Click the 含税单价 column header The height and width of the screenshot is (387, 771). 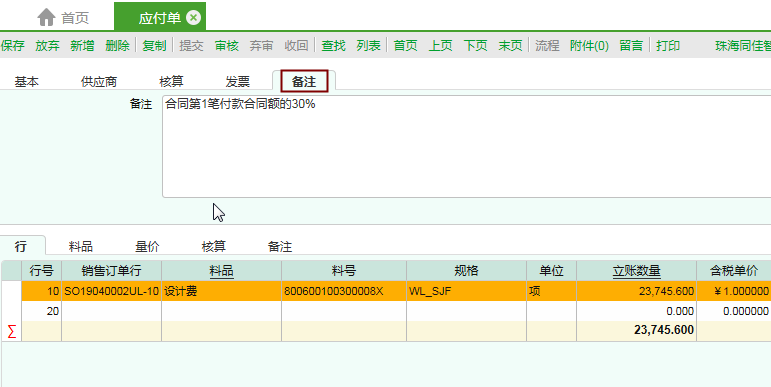[734, 271]
